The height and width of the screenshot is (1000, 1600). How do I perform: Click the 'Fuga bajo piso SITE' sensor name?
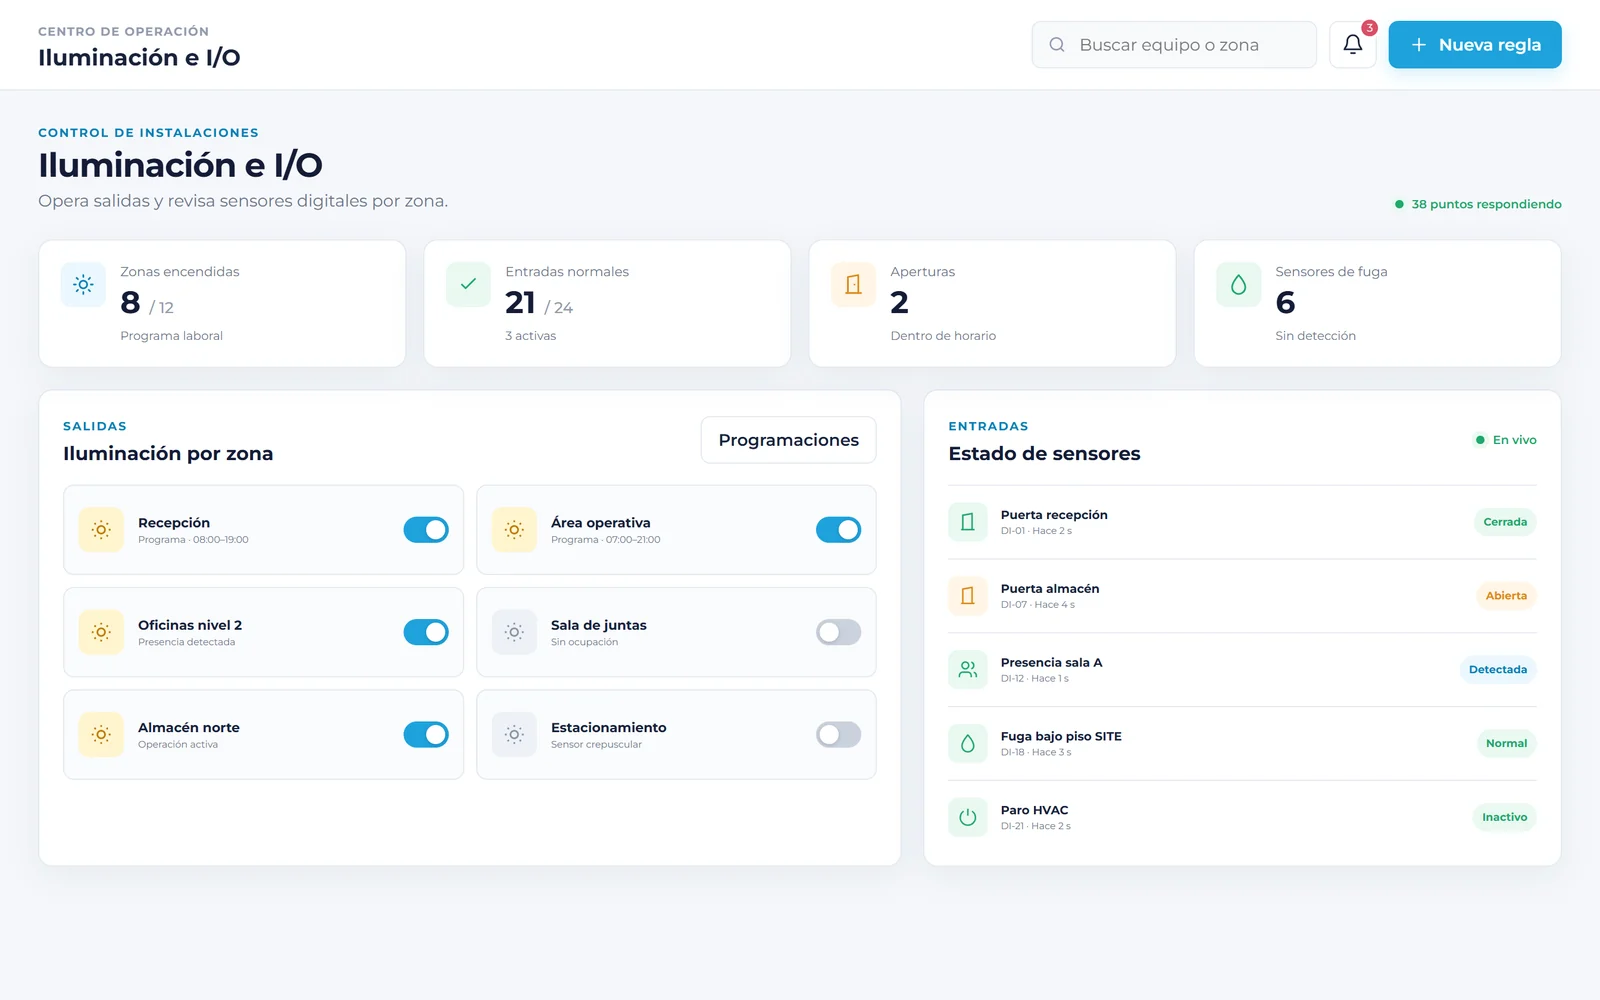1061,737
